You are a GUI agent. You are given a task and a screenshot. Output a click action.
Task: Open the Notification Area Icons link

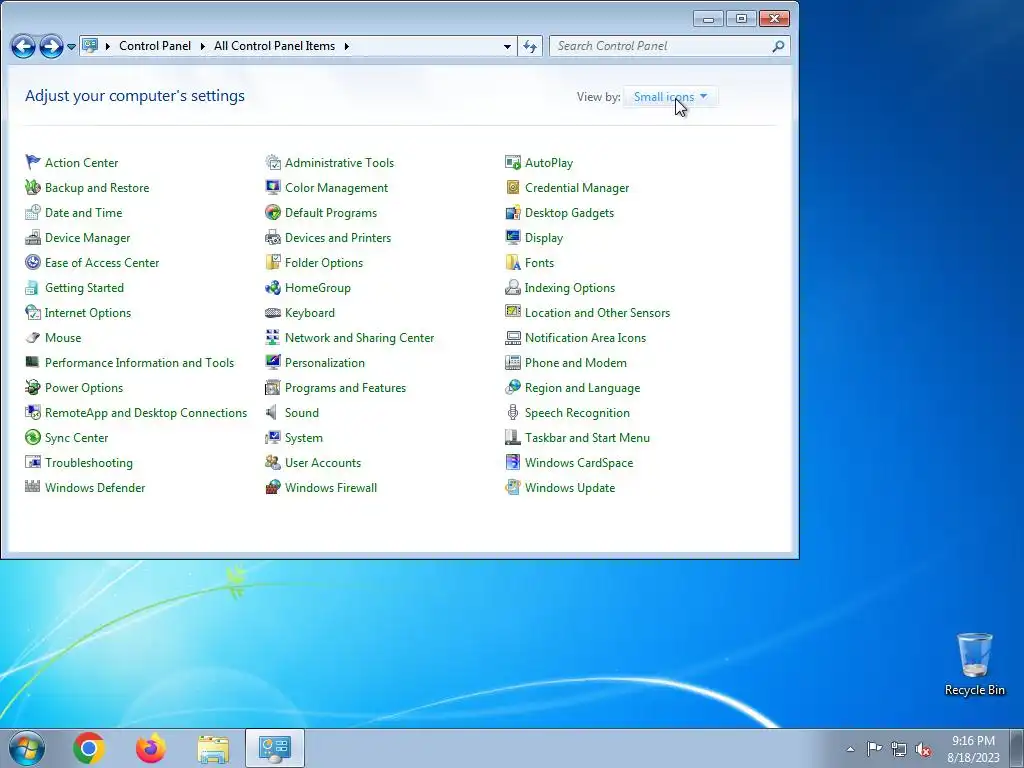point(585,338)
